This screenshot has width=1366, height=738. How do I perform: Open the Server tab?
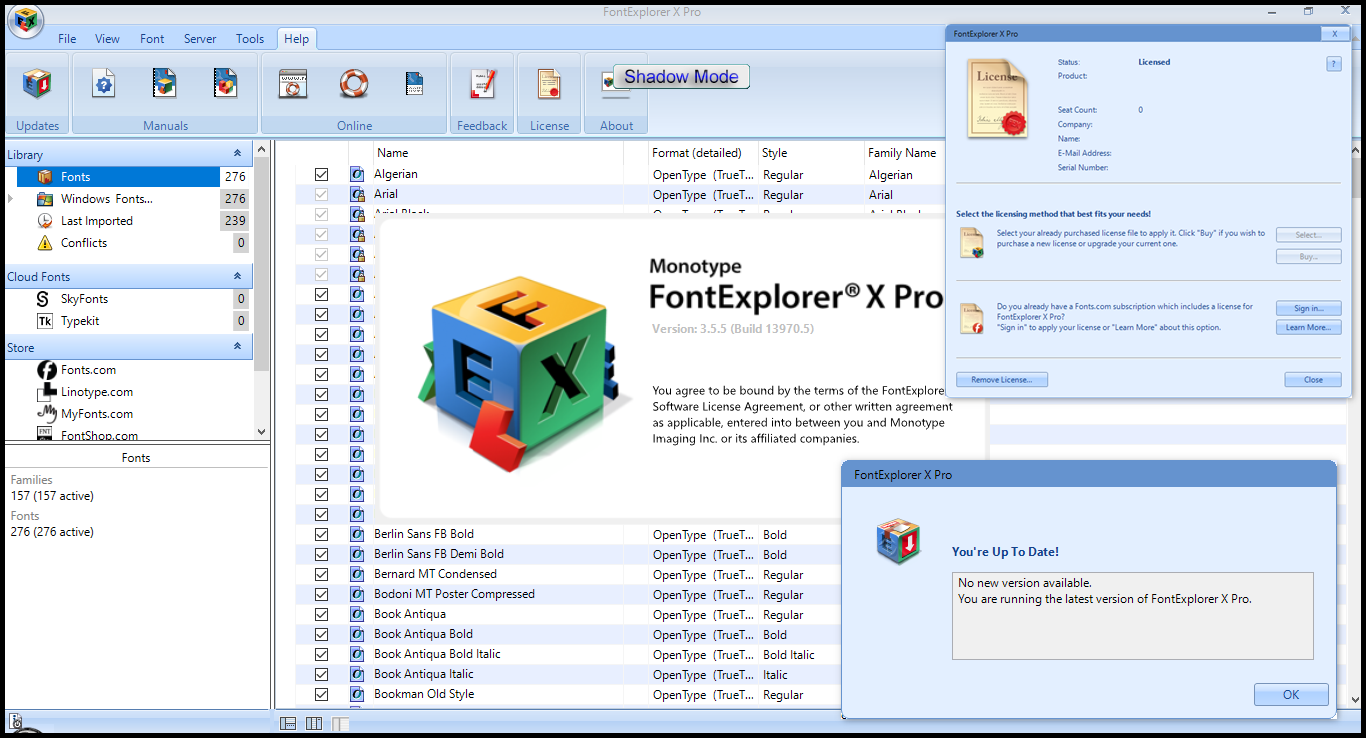200,39
